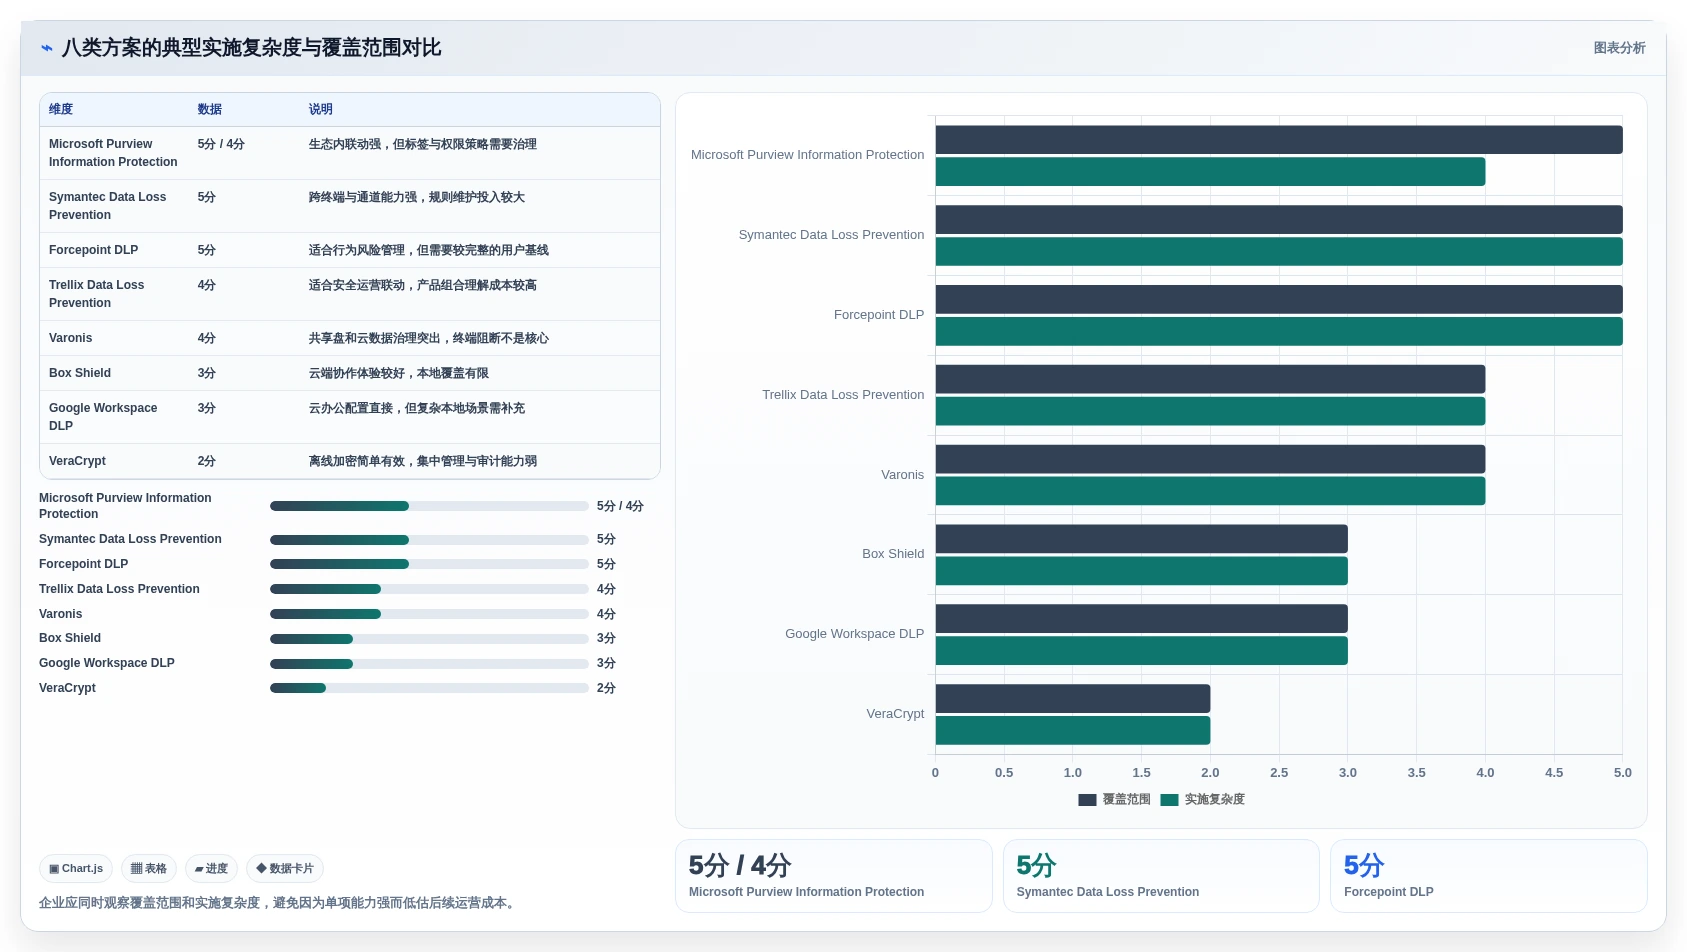Click the Varonis table cell
Screen dimensions: 1687x952
(x=71, y=338)
